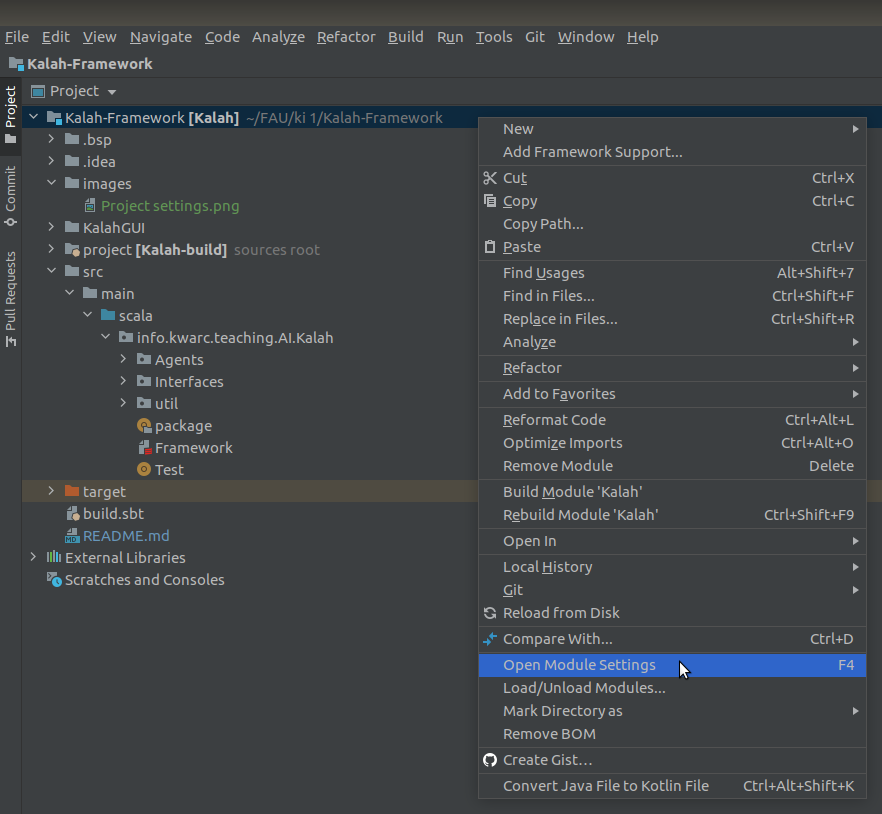Click the README.md markdown icon
This screenshot has height=814, width=882.
(72, 536)
